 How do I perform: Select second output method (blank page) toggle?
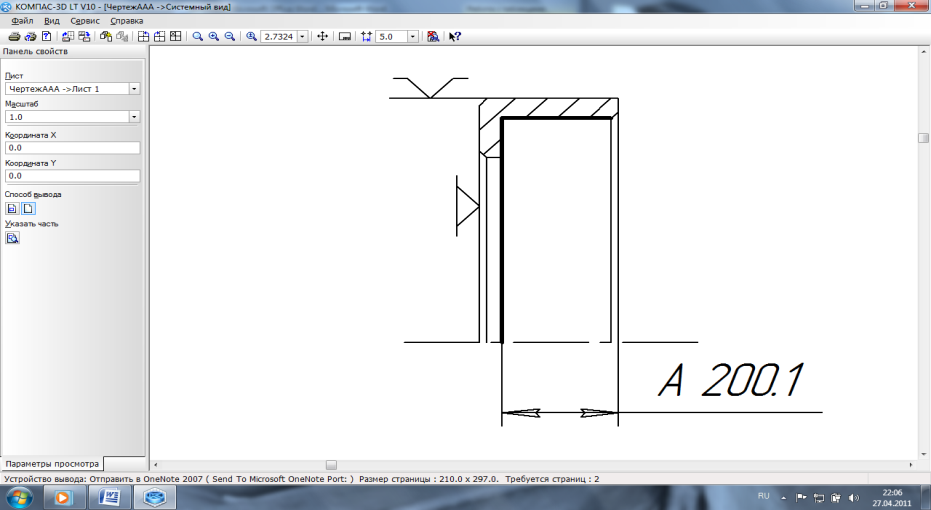tap(28, 208)
